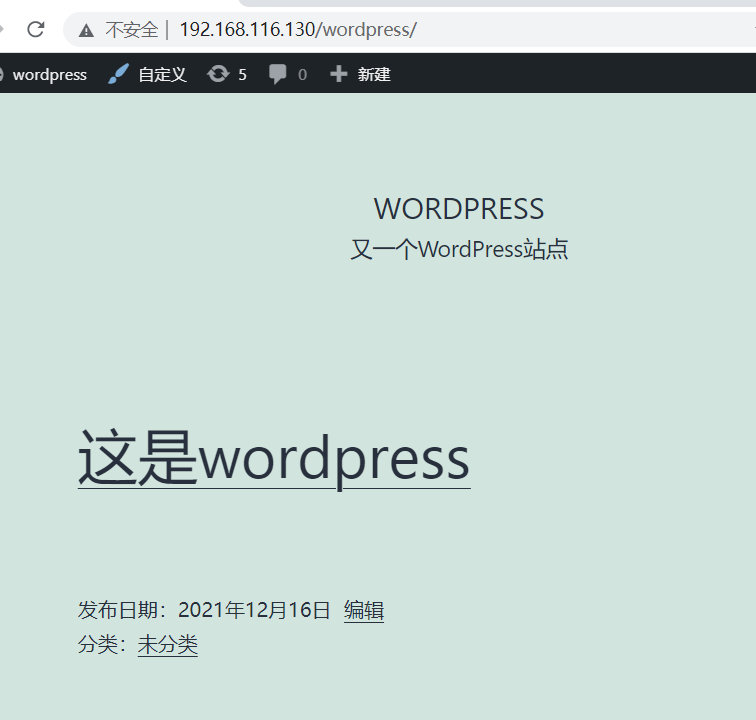Viewport: 756px width, 720px height.
Task: Click the 2021年12月16日 publish date
Action: (x=254, y=610)
